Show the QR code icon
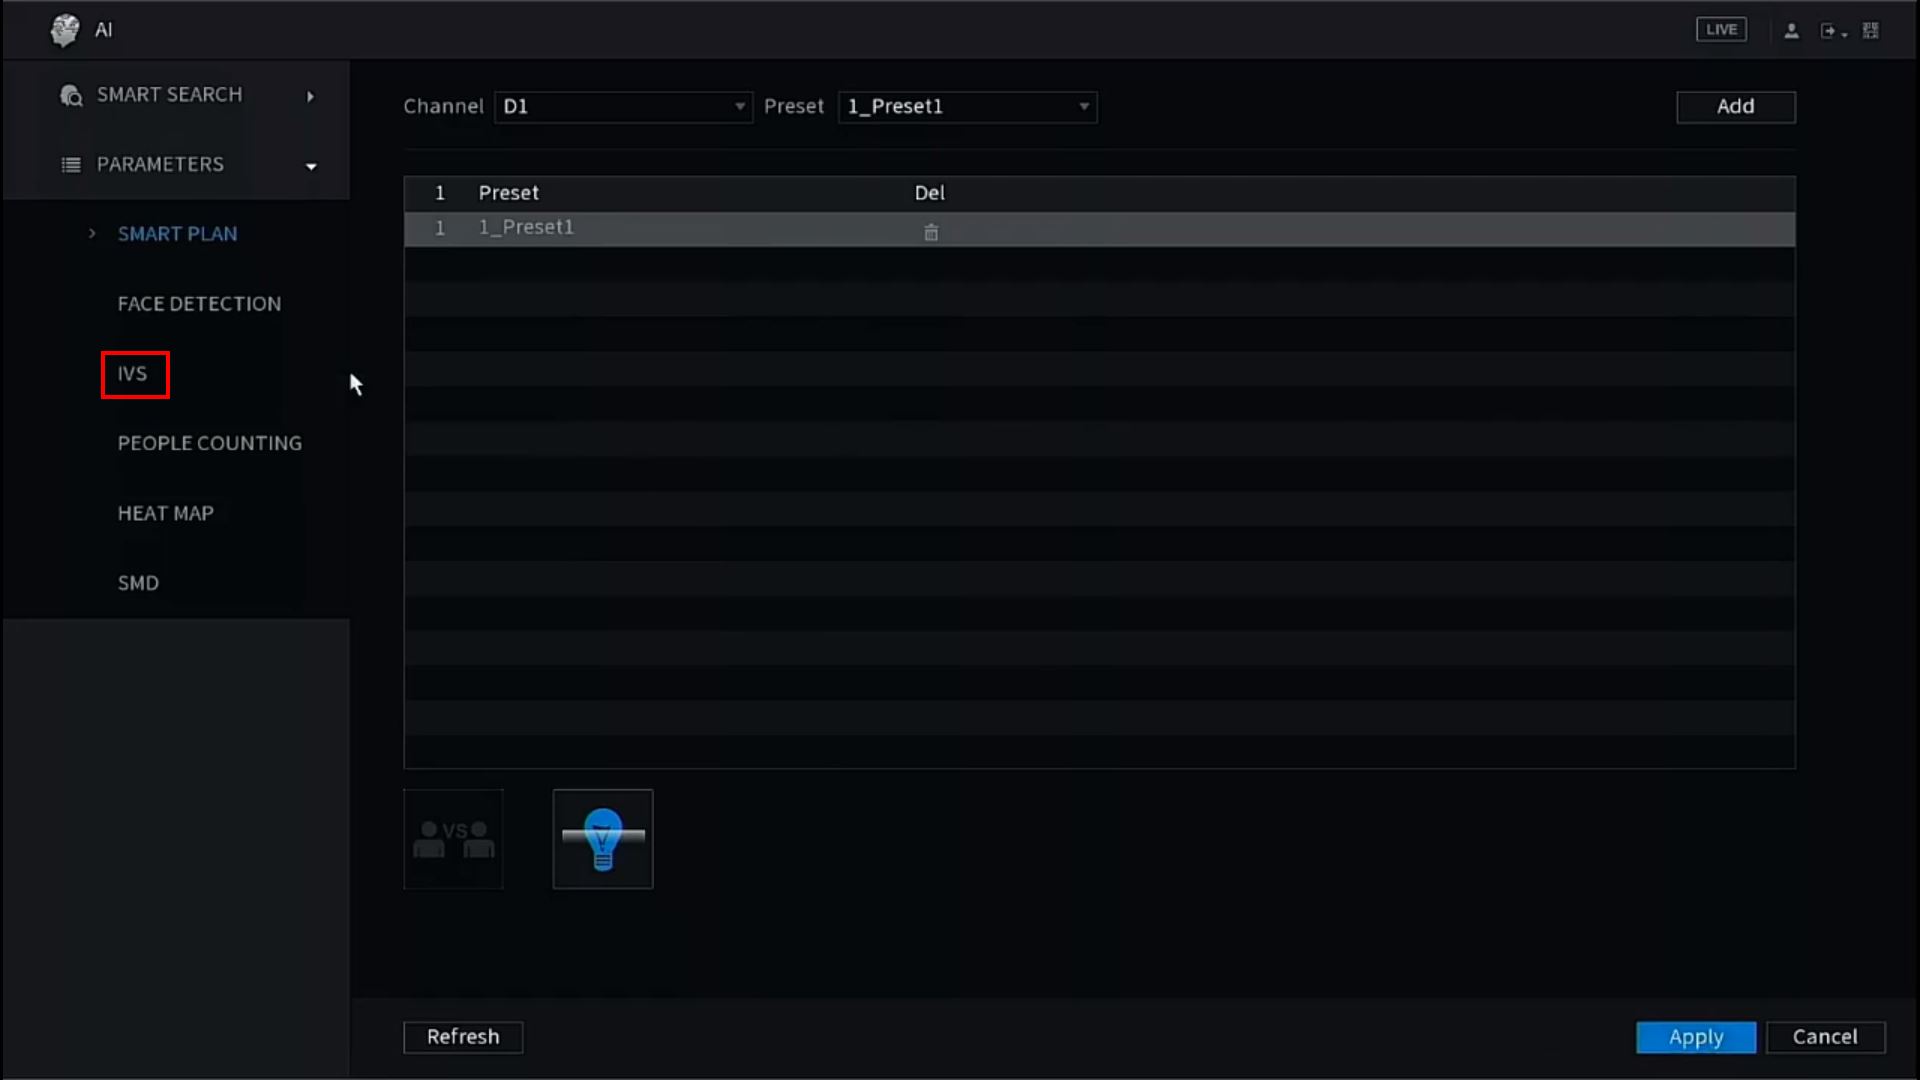Screen dimensions: 1920x1080 point(1870,31)
